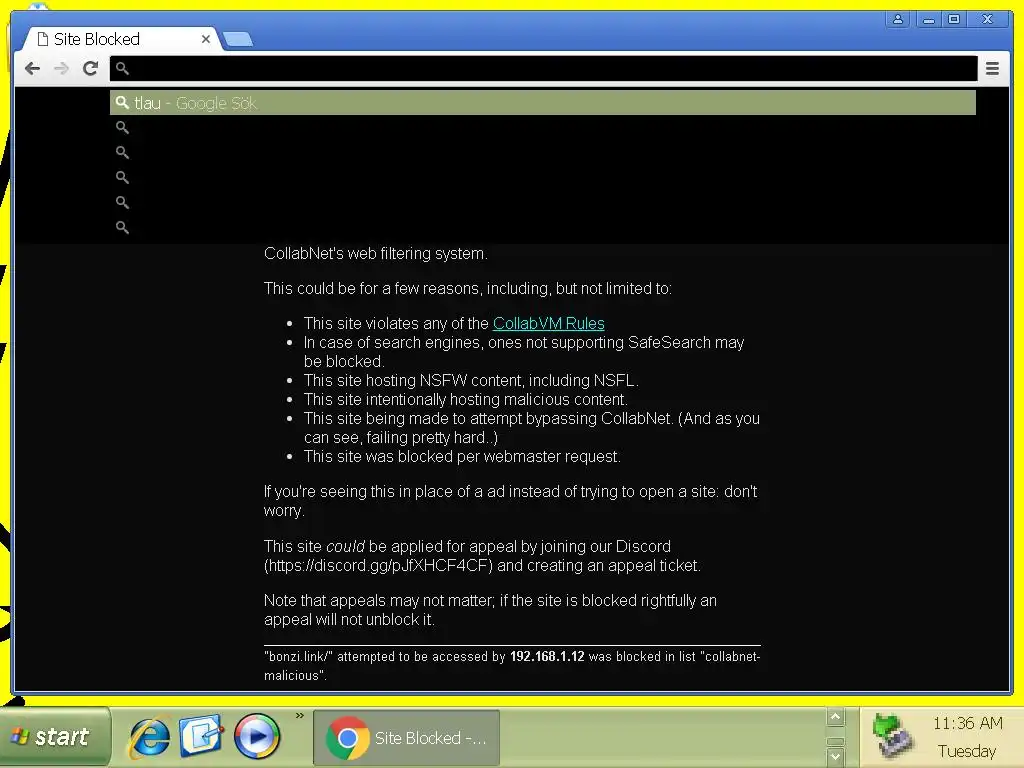Follow the CollabVM Rules link
The image size is (1024, 768).
point(549,323)
